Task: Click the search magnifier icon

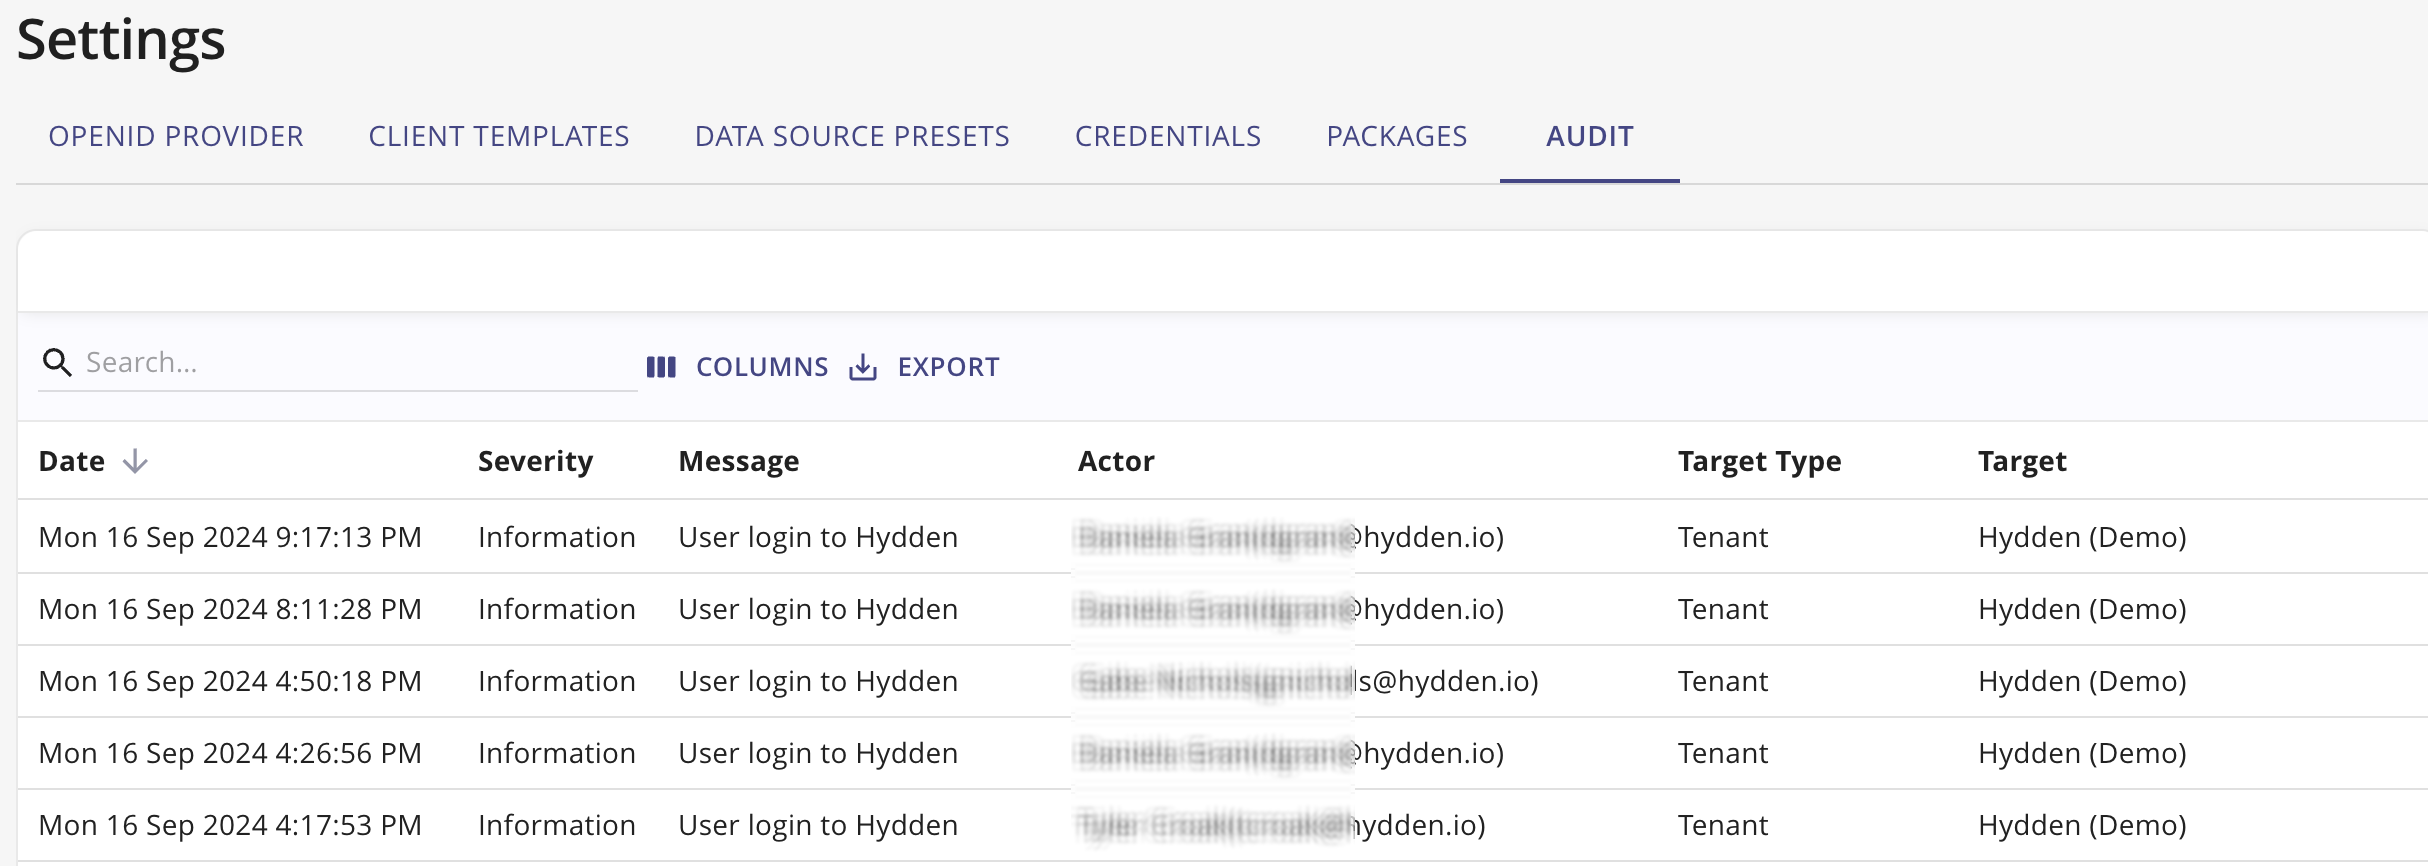Action: point(57,363)
